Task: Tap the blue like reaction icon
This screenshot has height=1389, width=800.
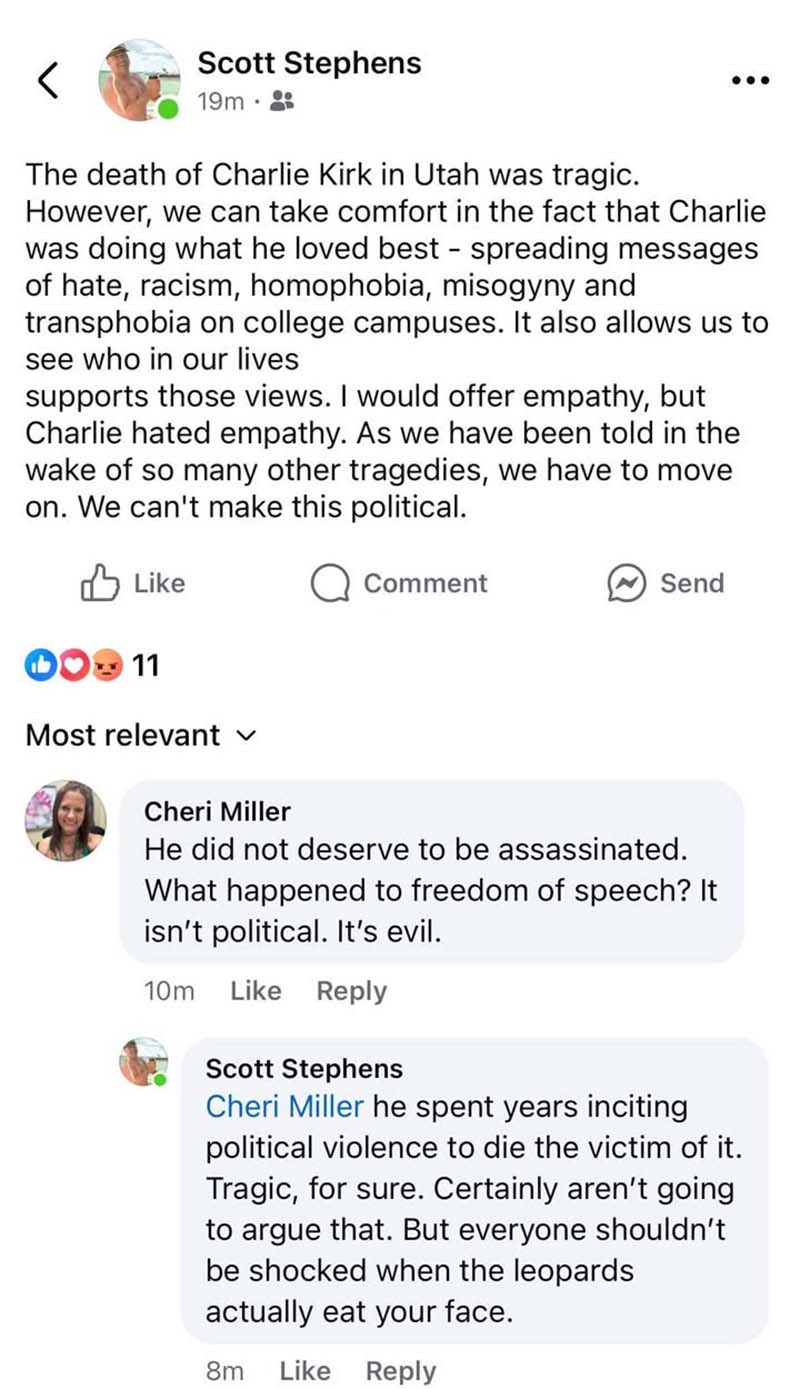Action: 40,665
